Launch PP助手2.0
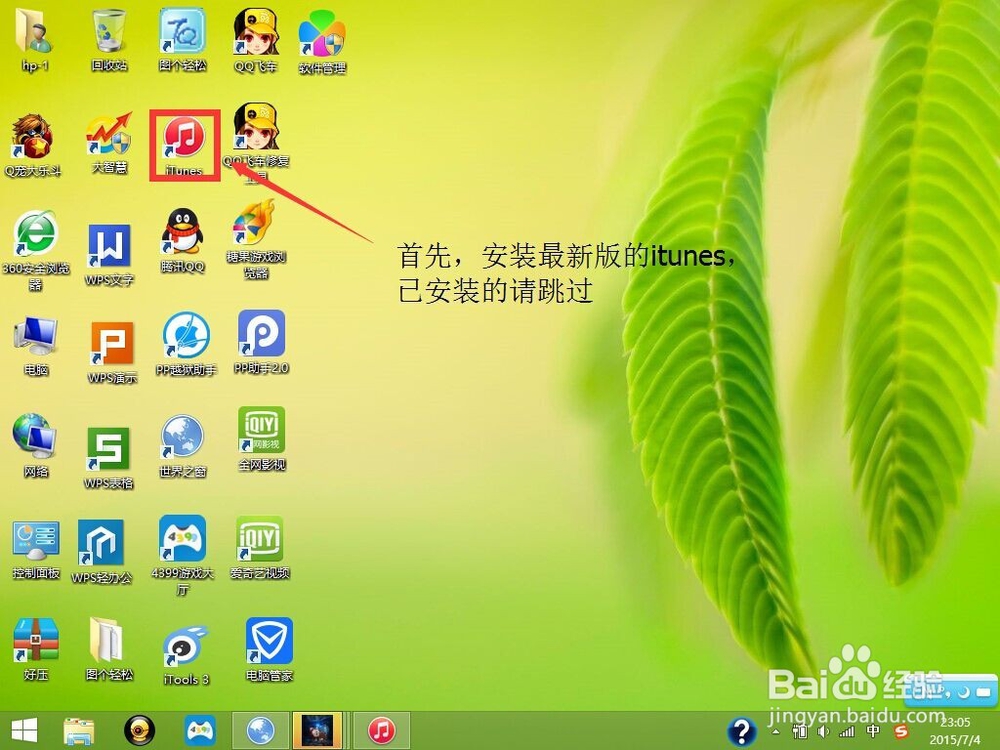Image resolution: width=1000 pixels, height=750 pixels. (261, 342)
